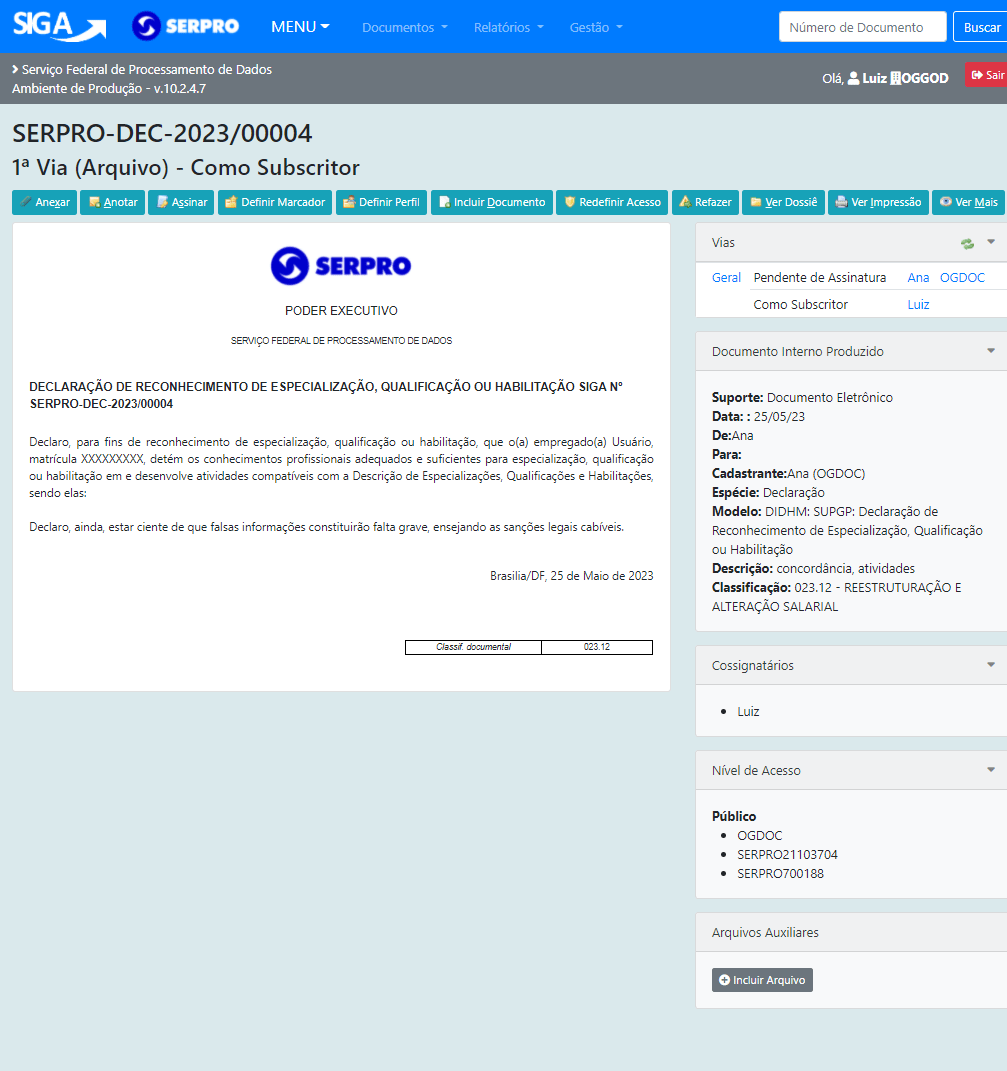The image size is (1007, 1071).
Task: Click the '023.12' classification cell
Action: point(597,647)
